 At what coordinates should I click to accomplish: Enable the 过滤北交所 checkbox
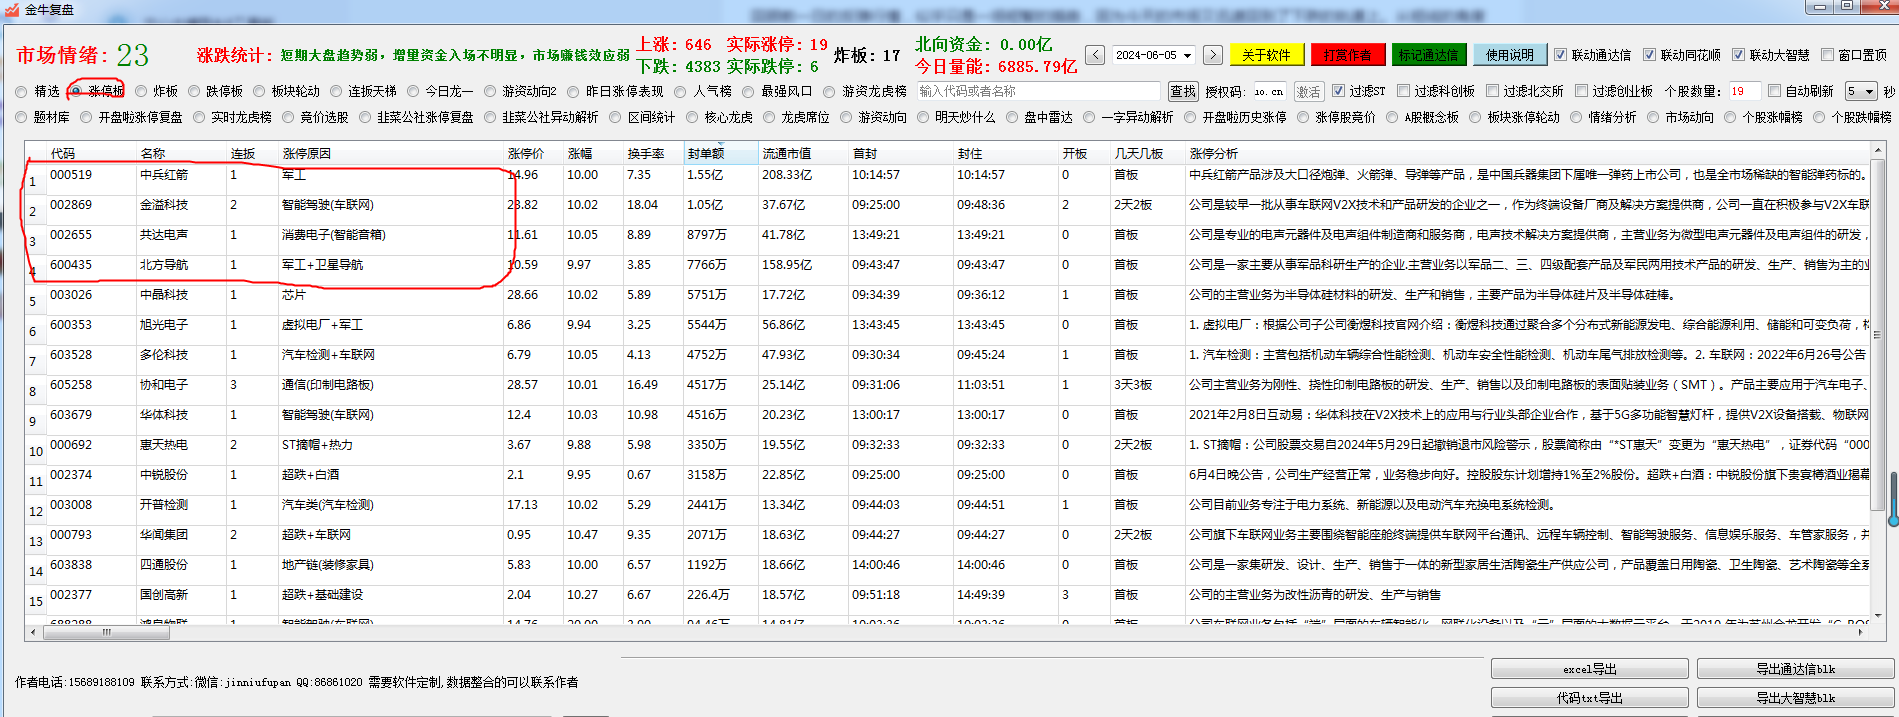(x=1492, y=91)
